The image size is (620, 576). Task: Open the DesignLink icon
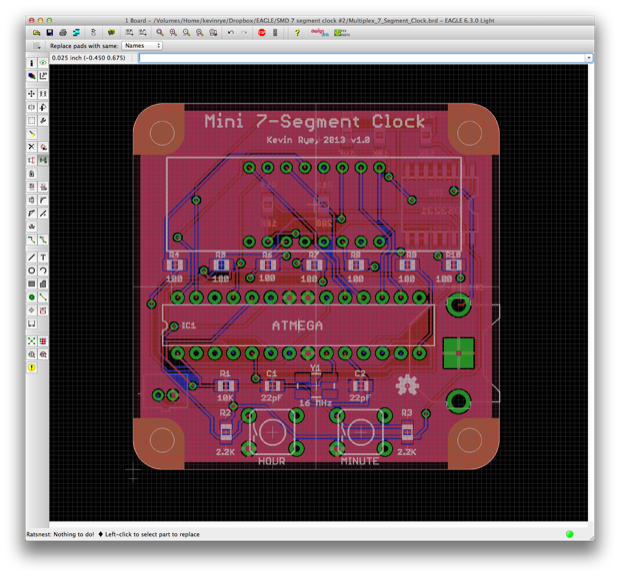[319, 32]
